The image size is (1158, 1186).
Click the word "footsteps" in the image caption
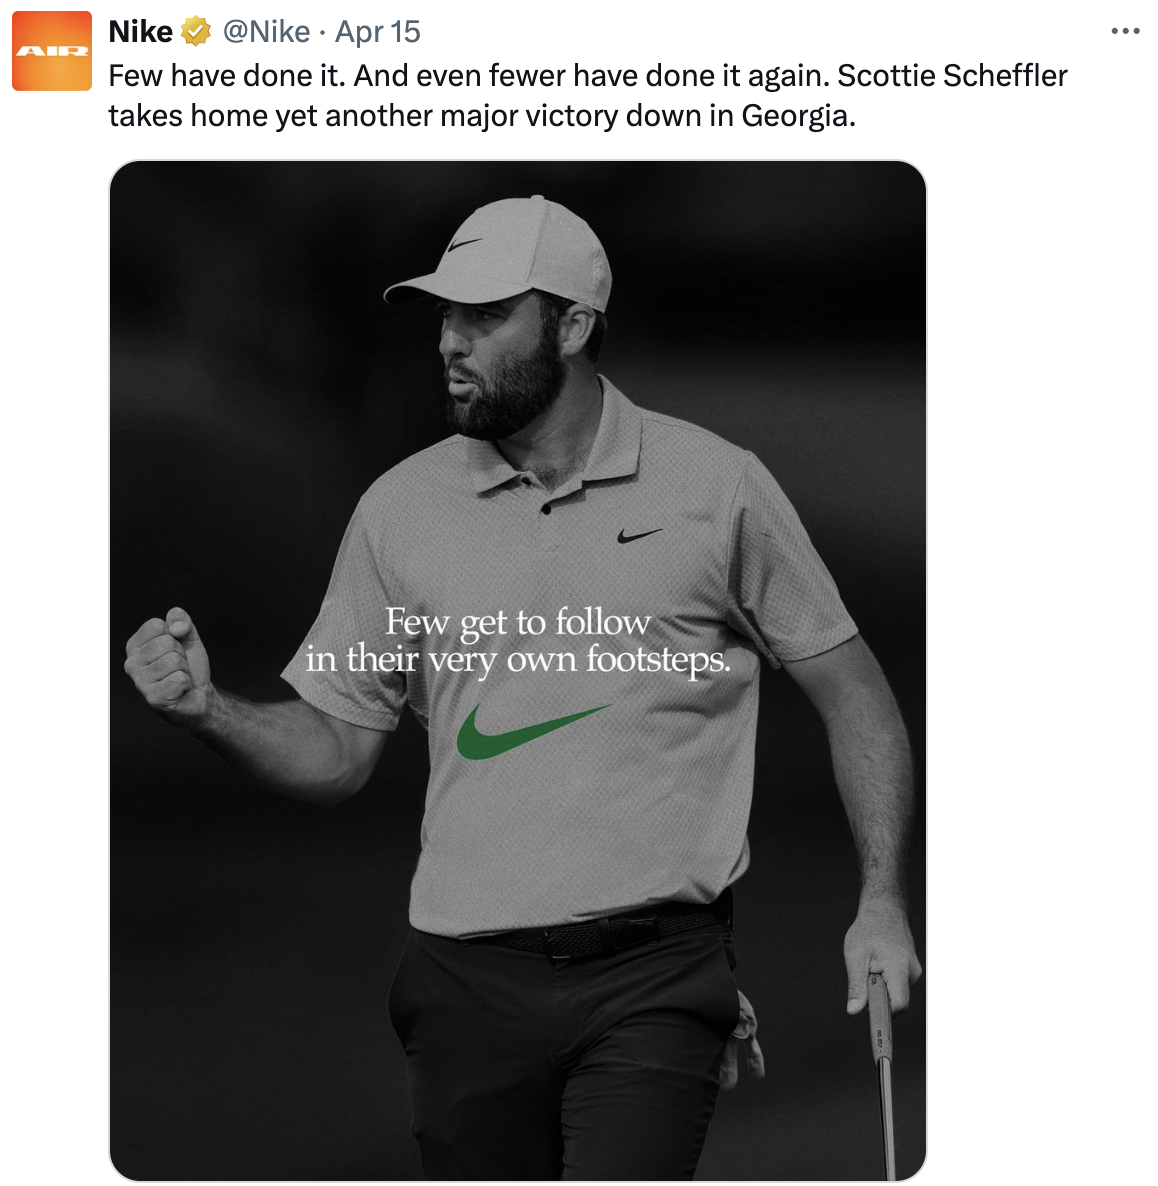click(656, 660)
